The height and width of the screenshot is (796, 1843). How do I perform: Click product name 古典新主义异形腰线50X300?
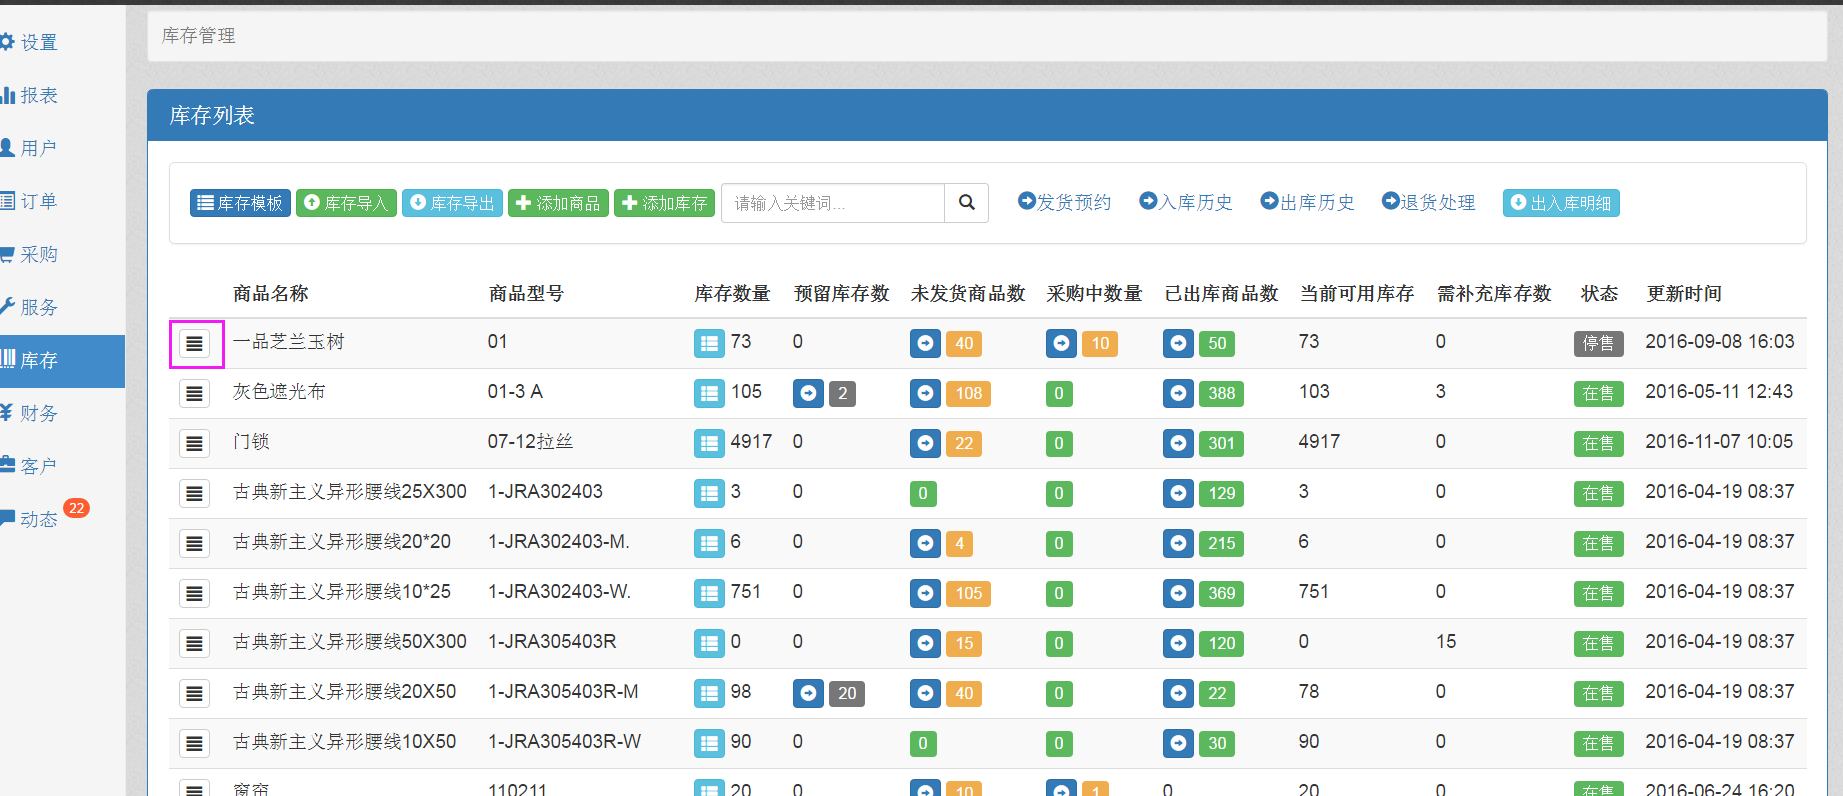point(350,642)
